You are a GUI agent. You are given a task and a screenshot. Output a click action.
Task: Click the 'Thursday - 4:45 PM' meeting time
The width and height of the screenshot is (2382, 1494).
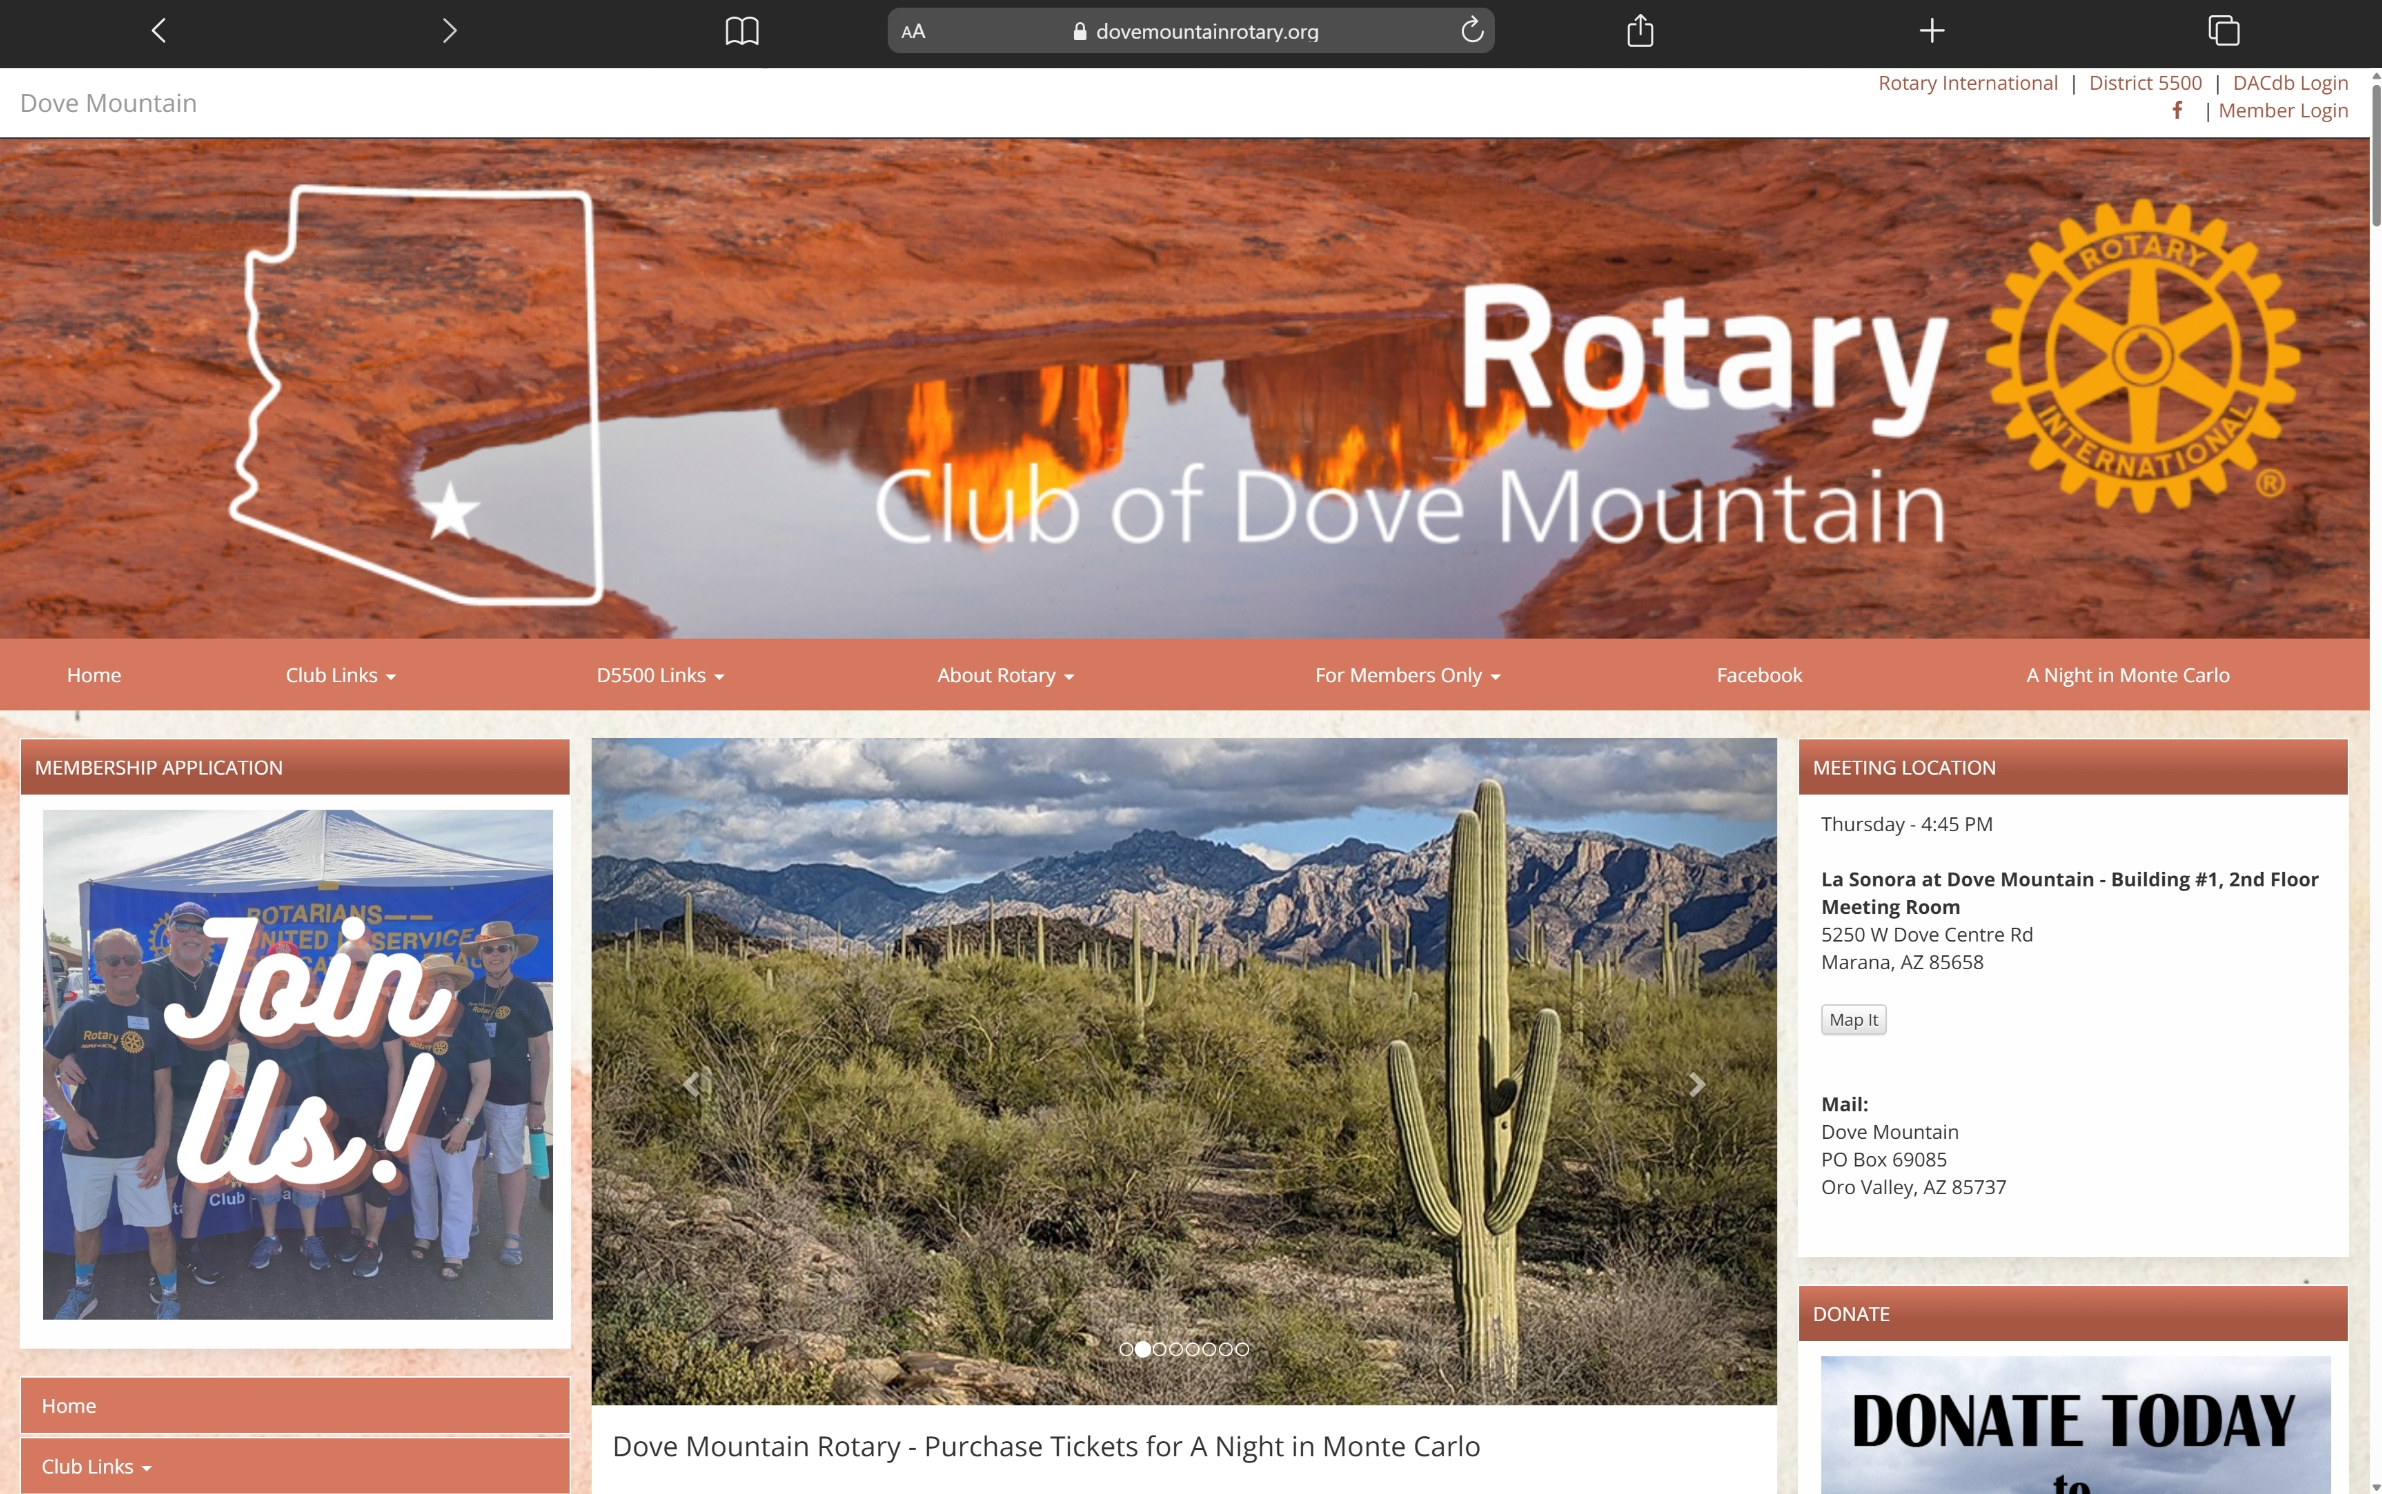click(1906, 824)
